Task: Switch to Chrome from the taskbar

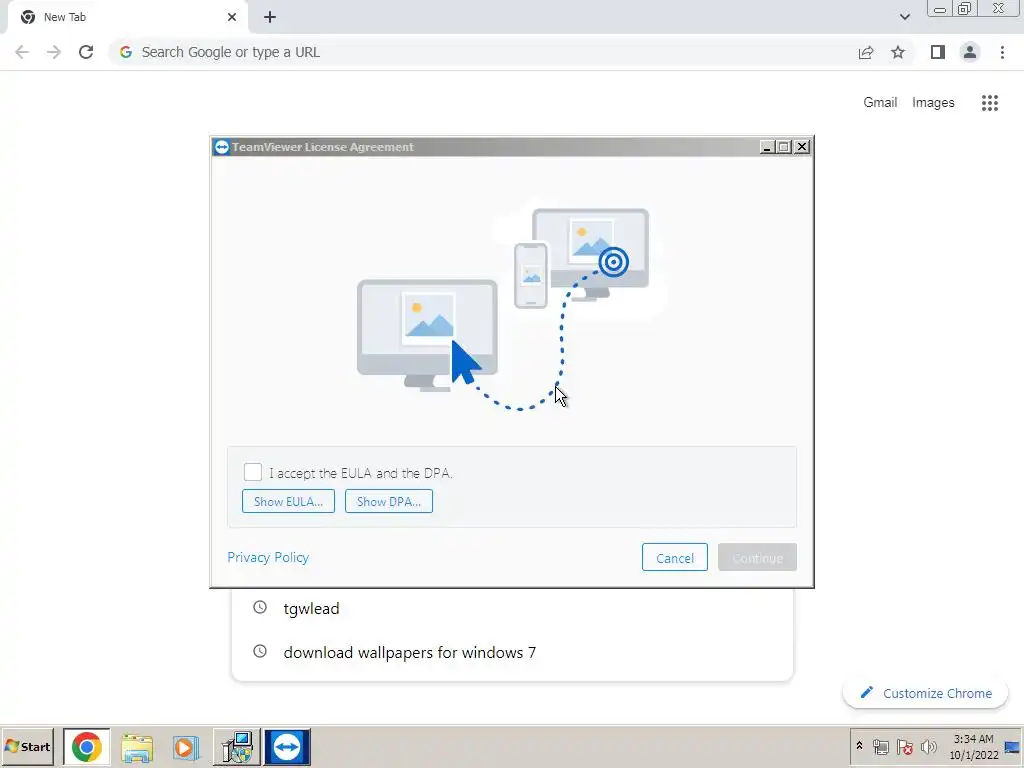Action: click(86, 746)
